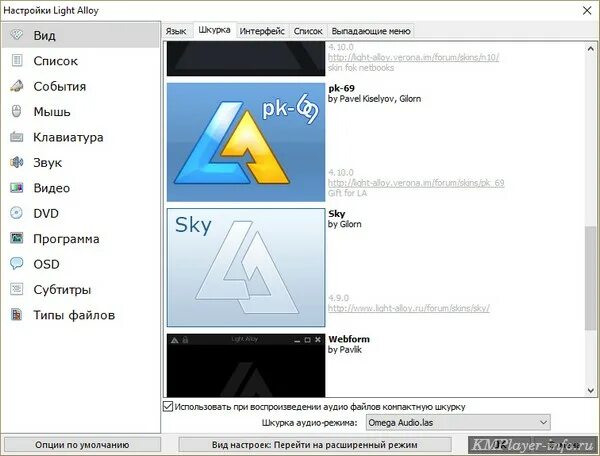600x456 pixels.
Task: Open the Звук settings category
Action: click(x=80, y=162)
